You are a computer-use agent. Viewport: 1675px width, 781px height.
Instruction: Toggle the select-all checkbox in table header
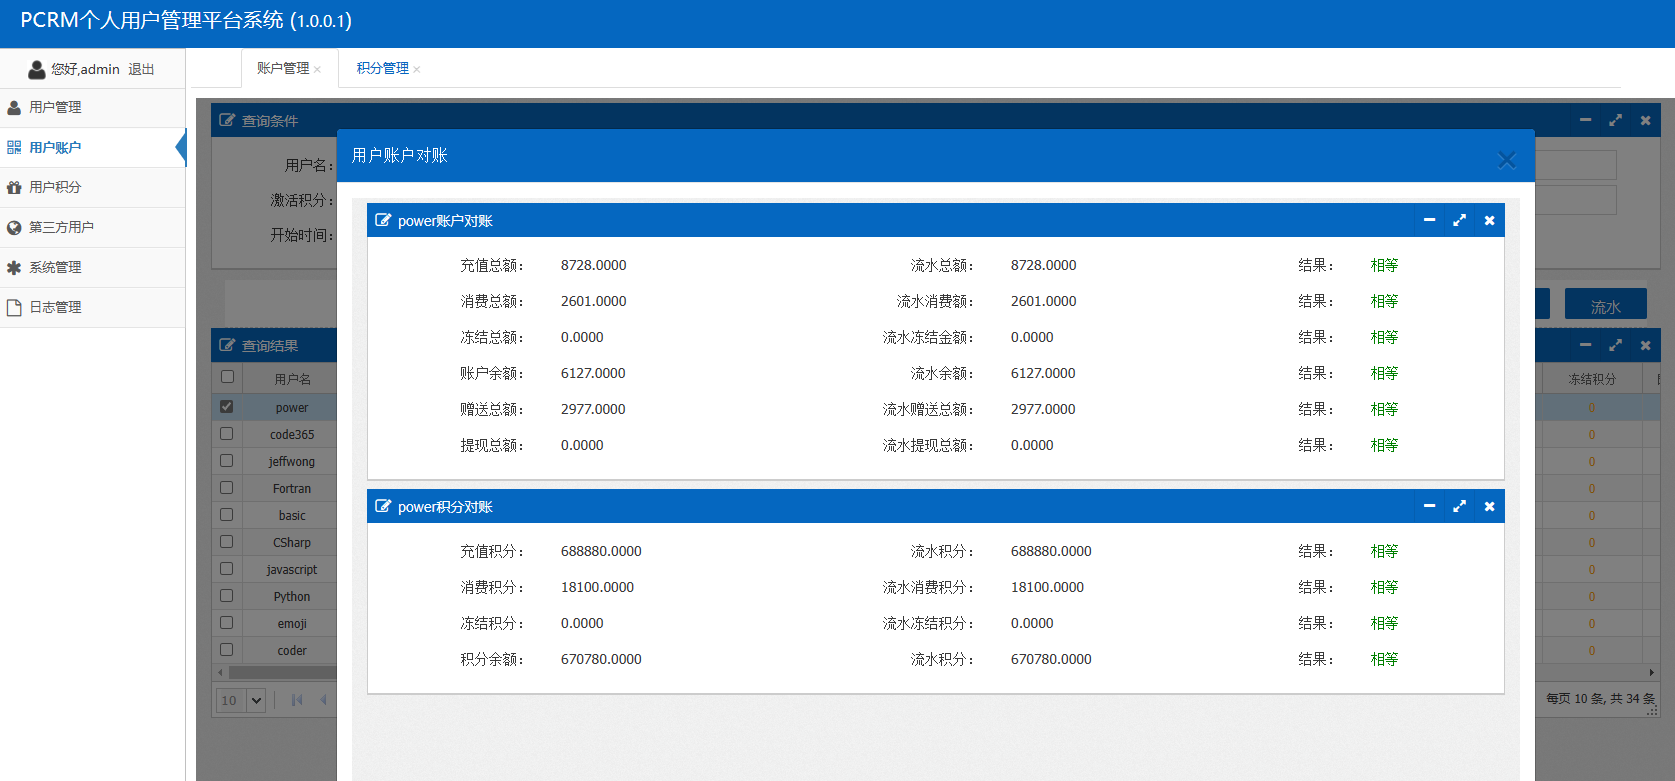227,377
